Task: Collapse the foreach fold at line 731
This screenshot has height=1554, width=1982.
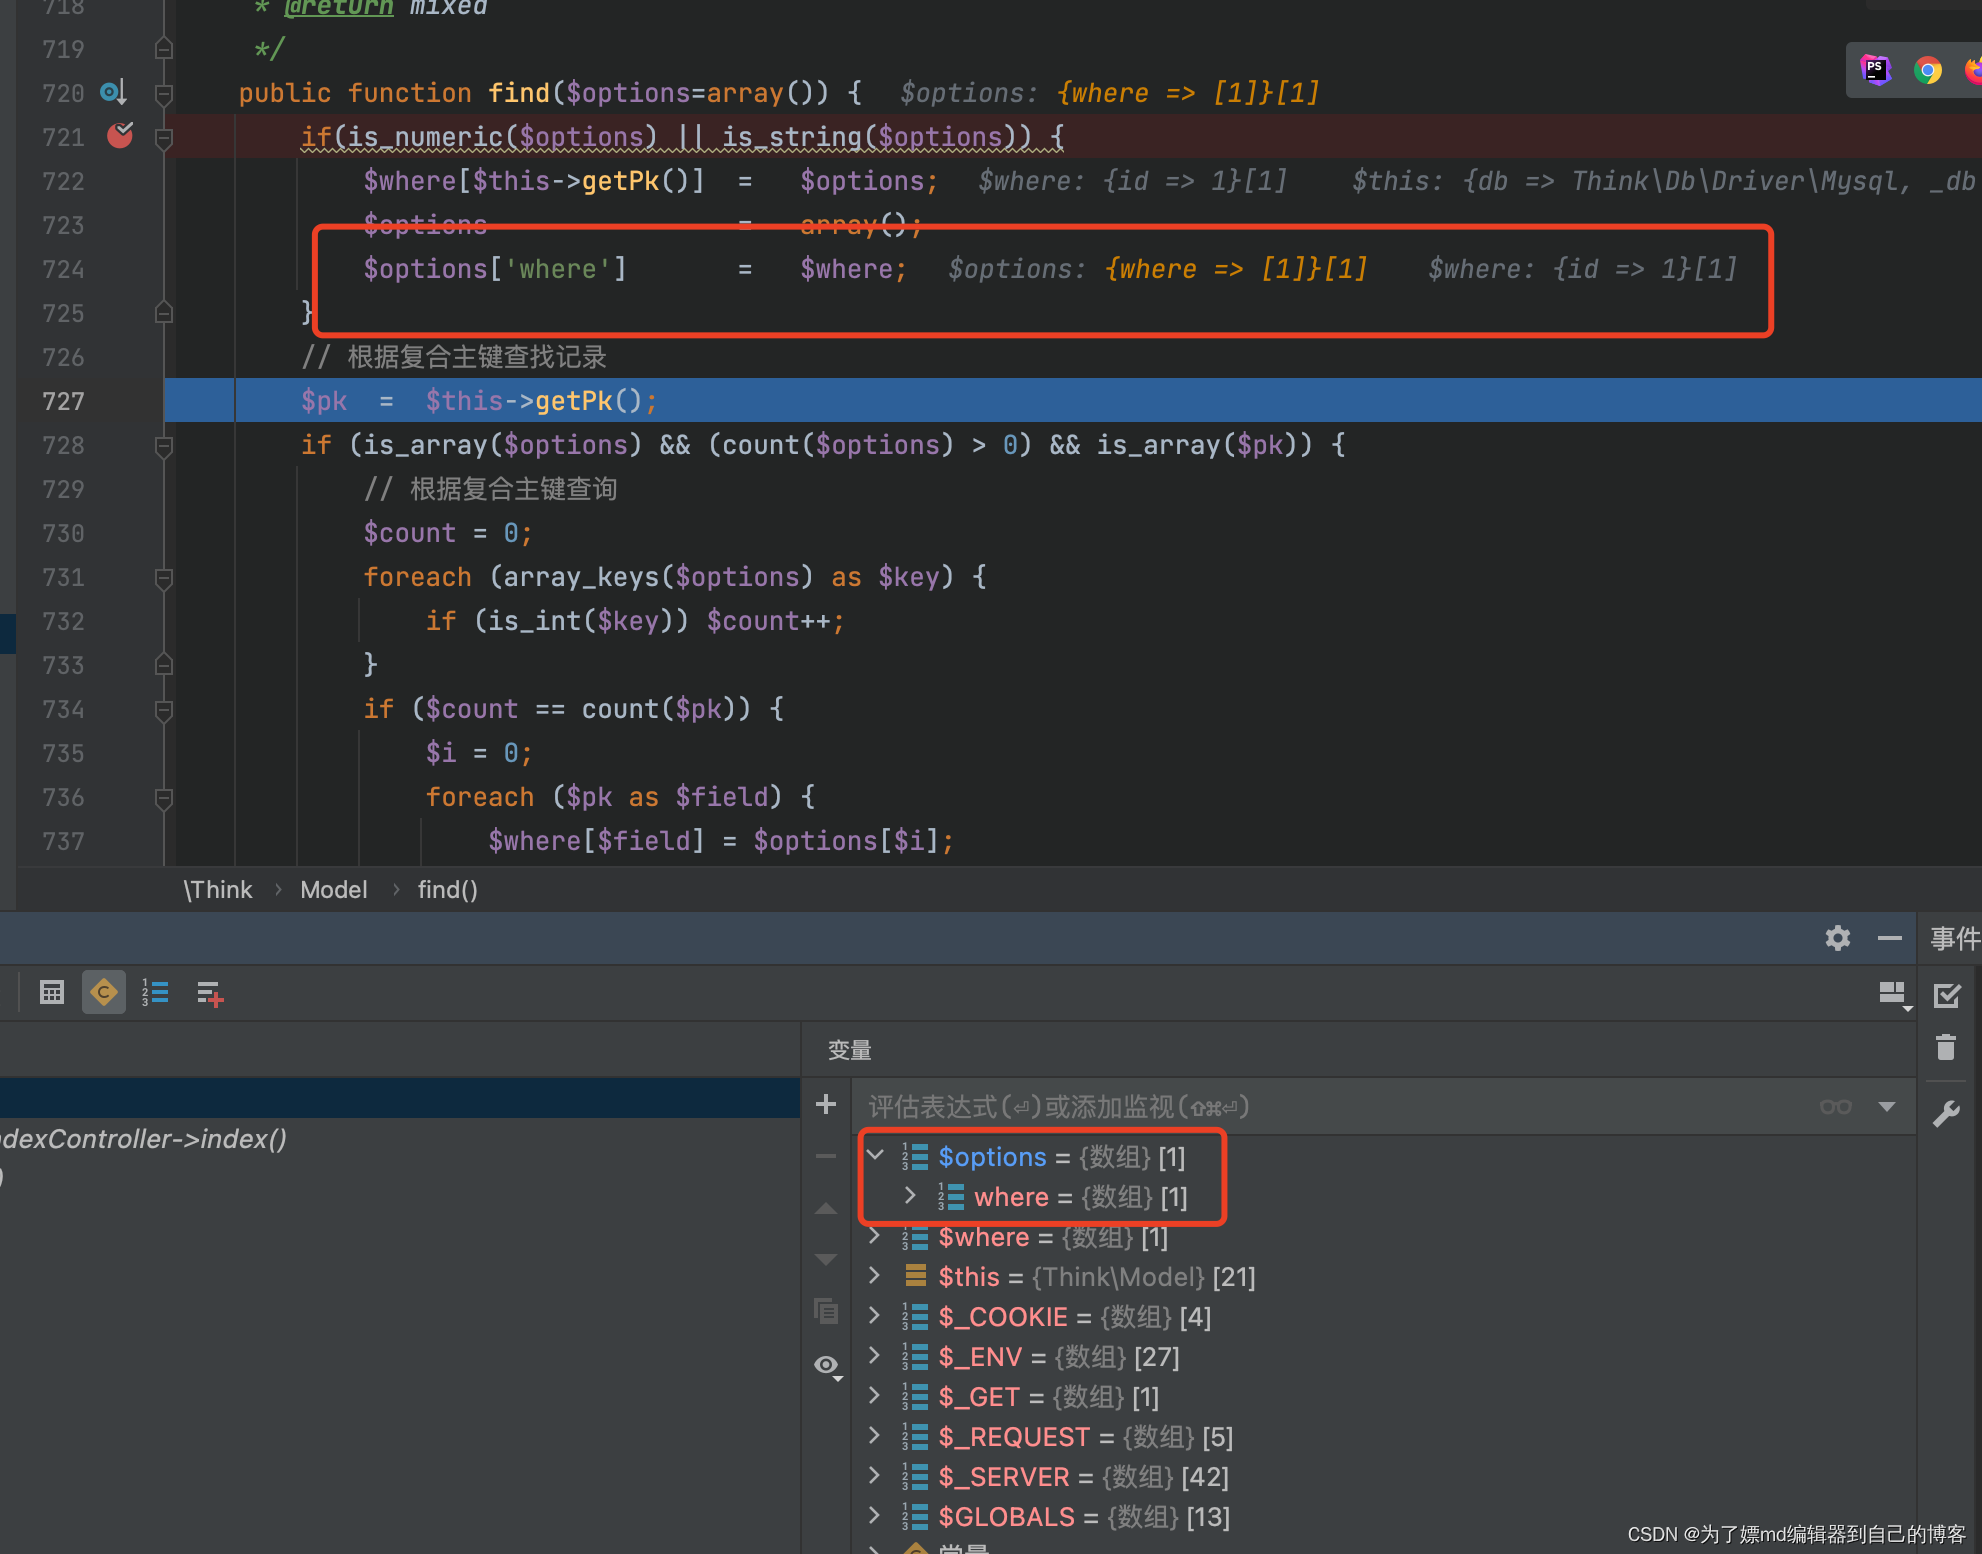Action: tap(164, 577)
